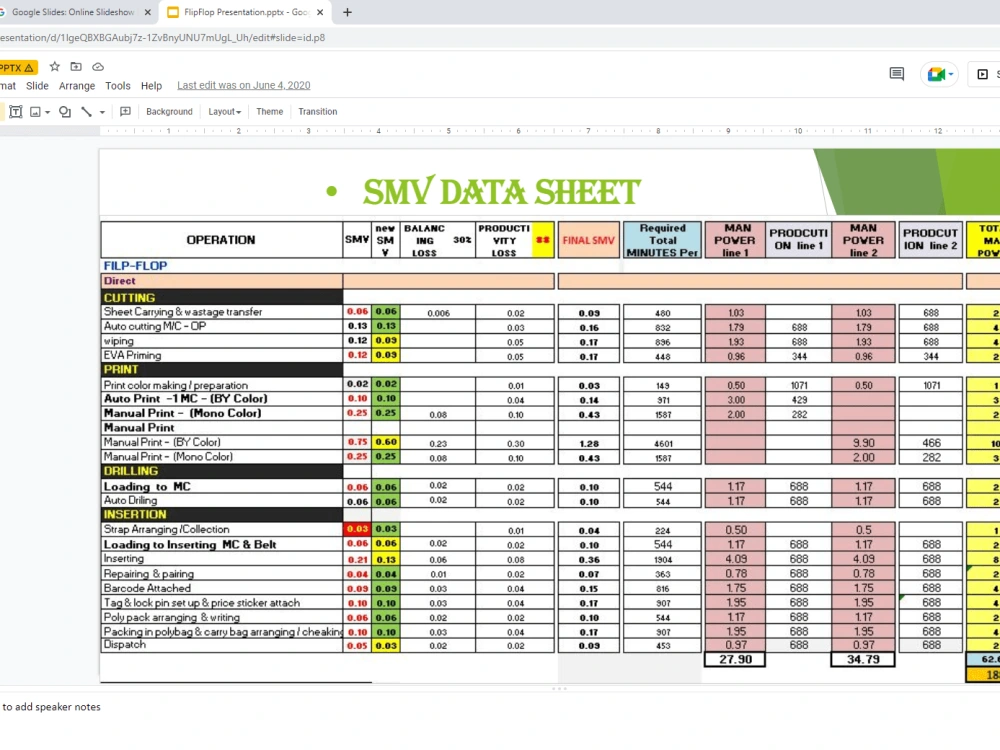This screenshot has height=750, width=1000.
Task: Click the Google Meet call button
Action: [x=936, y=74]
